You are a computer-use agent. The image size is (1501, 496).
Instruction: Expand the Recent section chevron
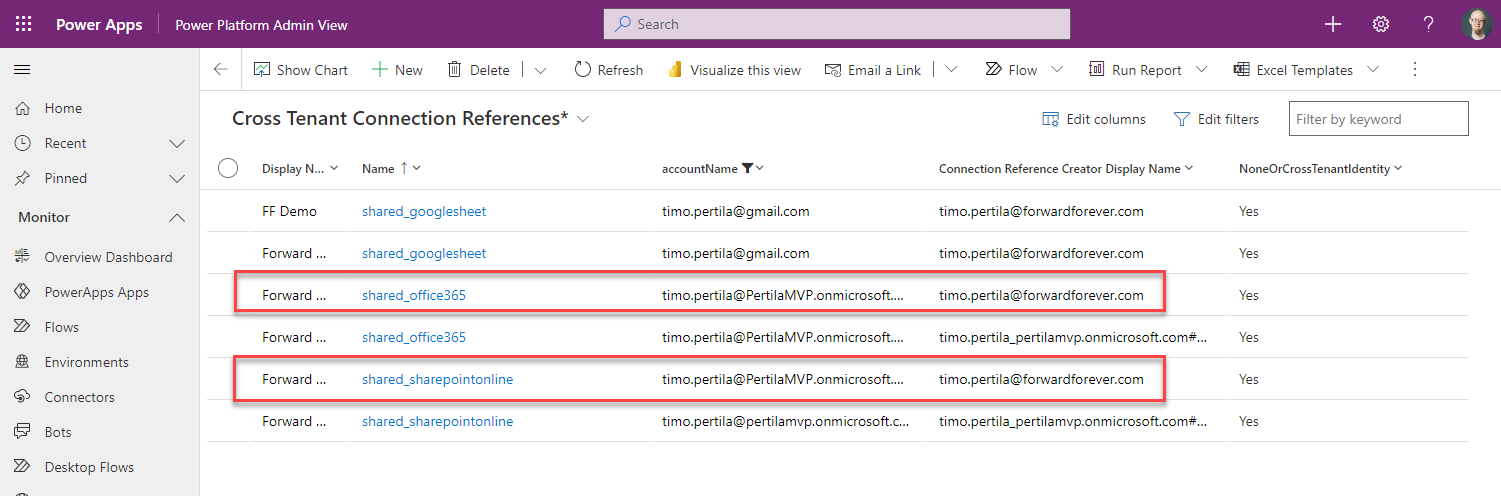click(x=177, y=143)
